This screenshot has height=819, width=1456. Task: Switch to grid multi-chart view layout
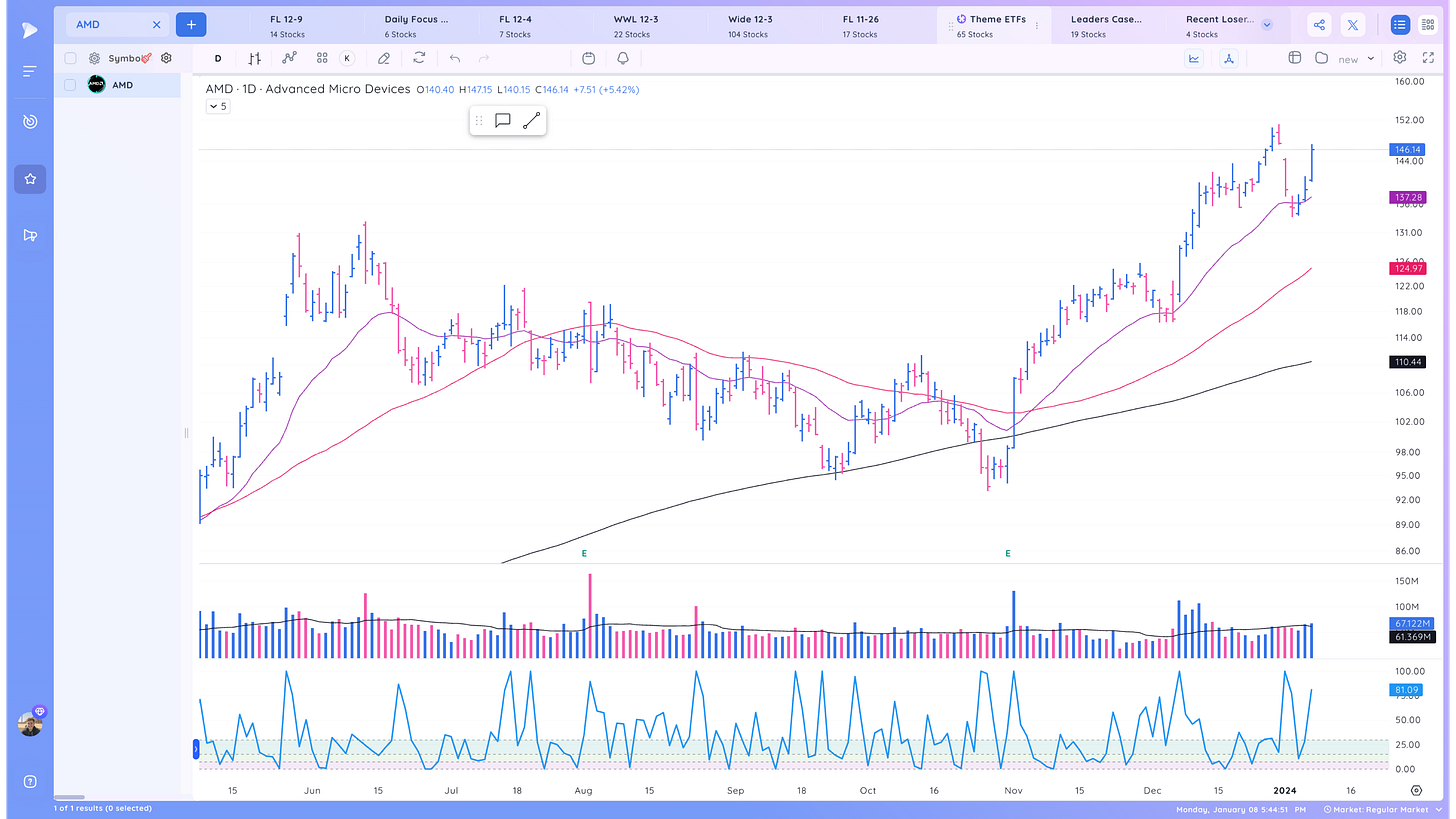click(1427, 25)
